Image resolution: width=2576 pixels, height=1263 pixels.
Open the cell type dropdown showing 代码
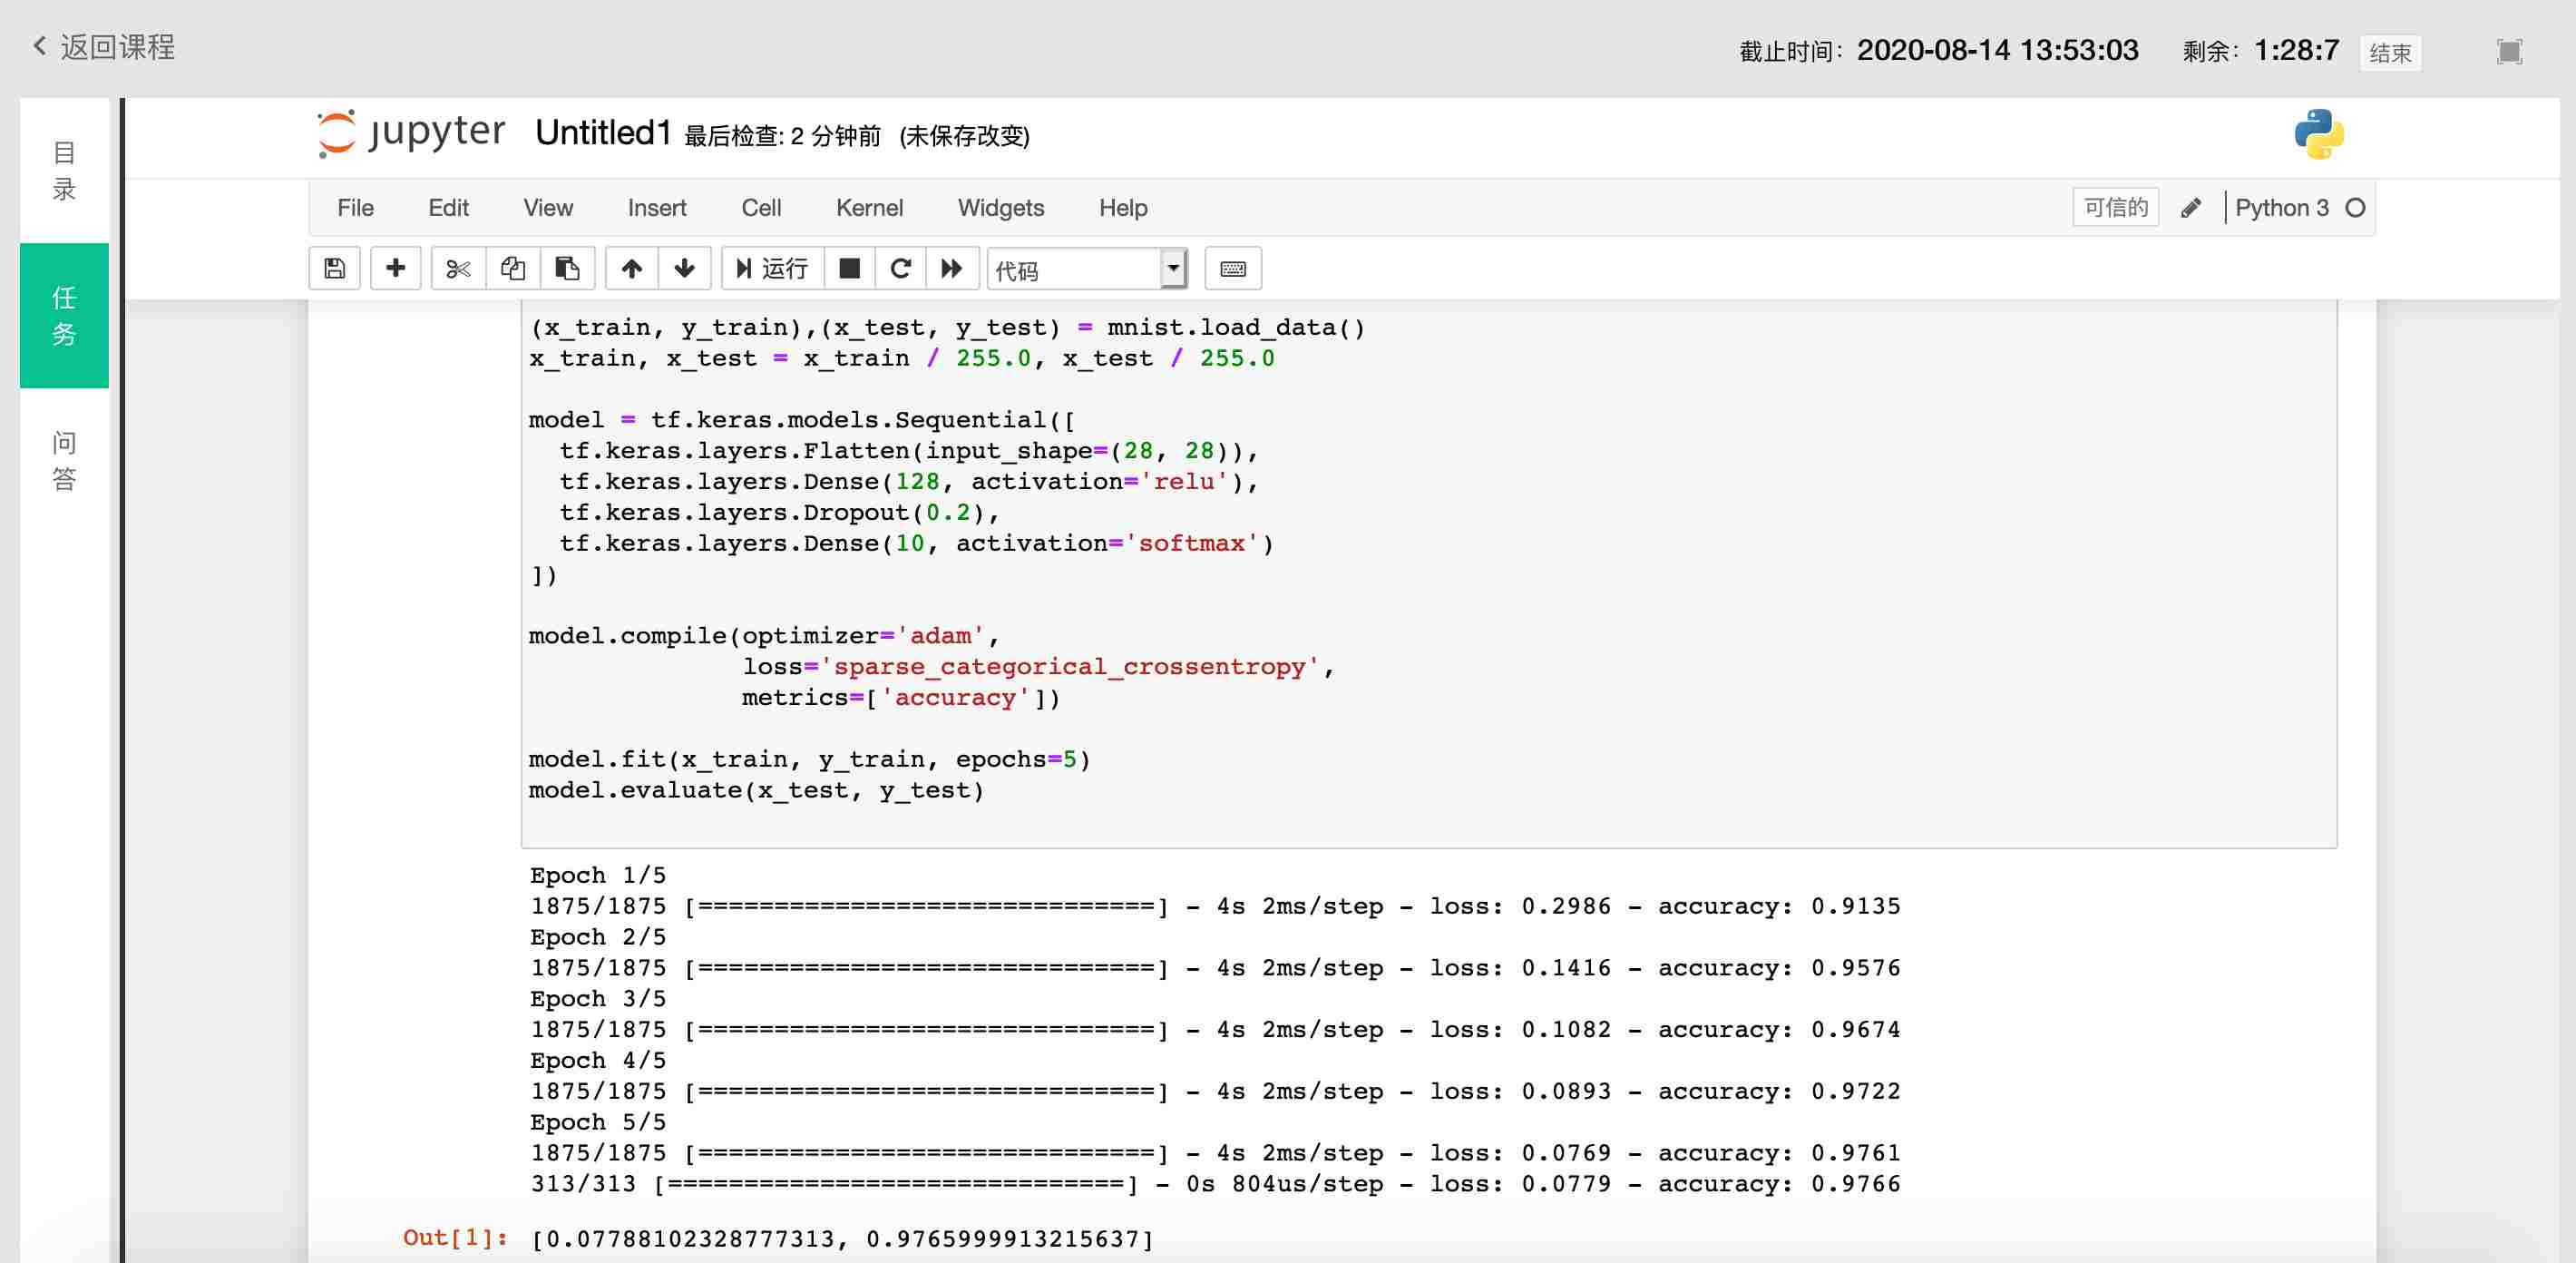[x=1087, y=270]
